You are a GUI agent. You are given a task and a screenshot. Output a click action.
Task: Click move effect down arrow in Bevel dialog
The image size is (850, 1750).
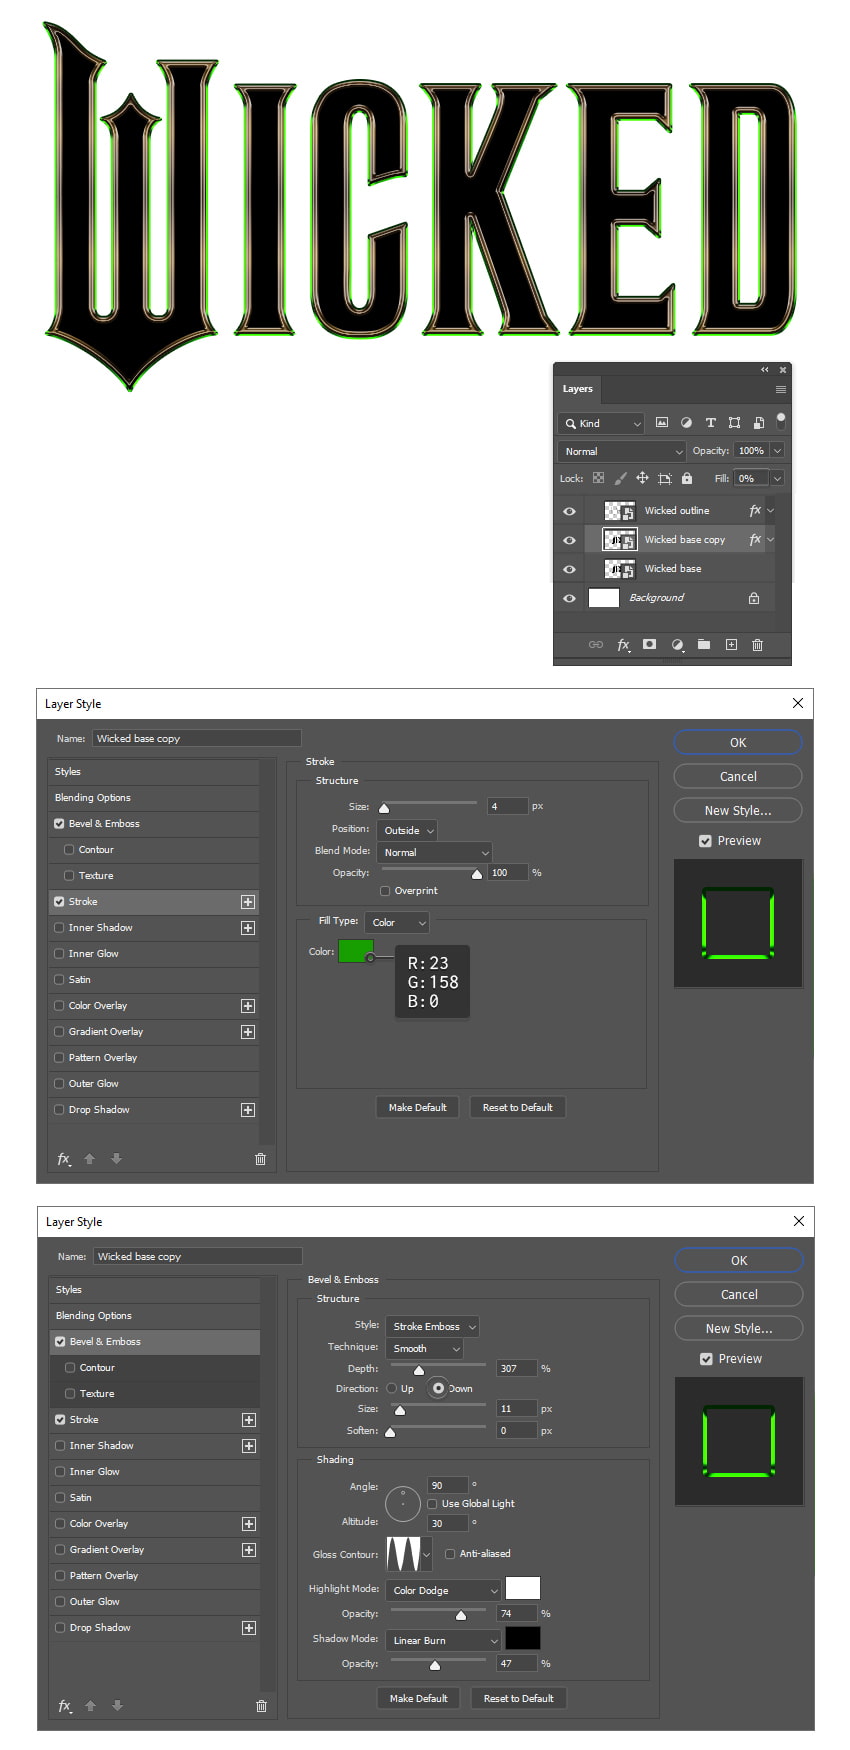[117, 1706]
